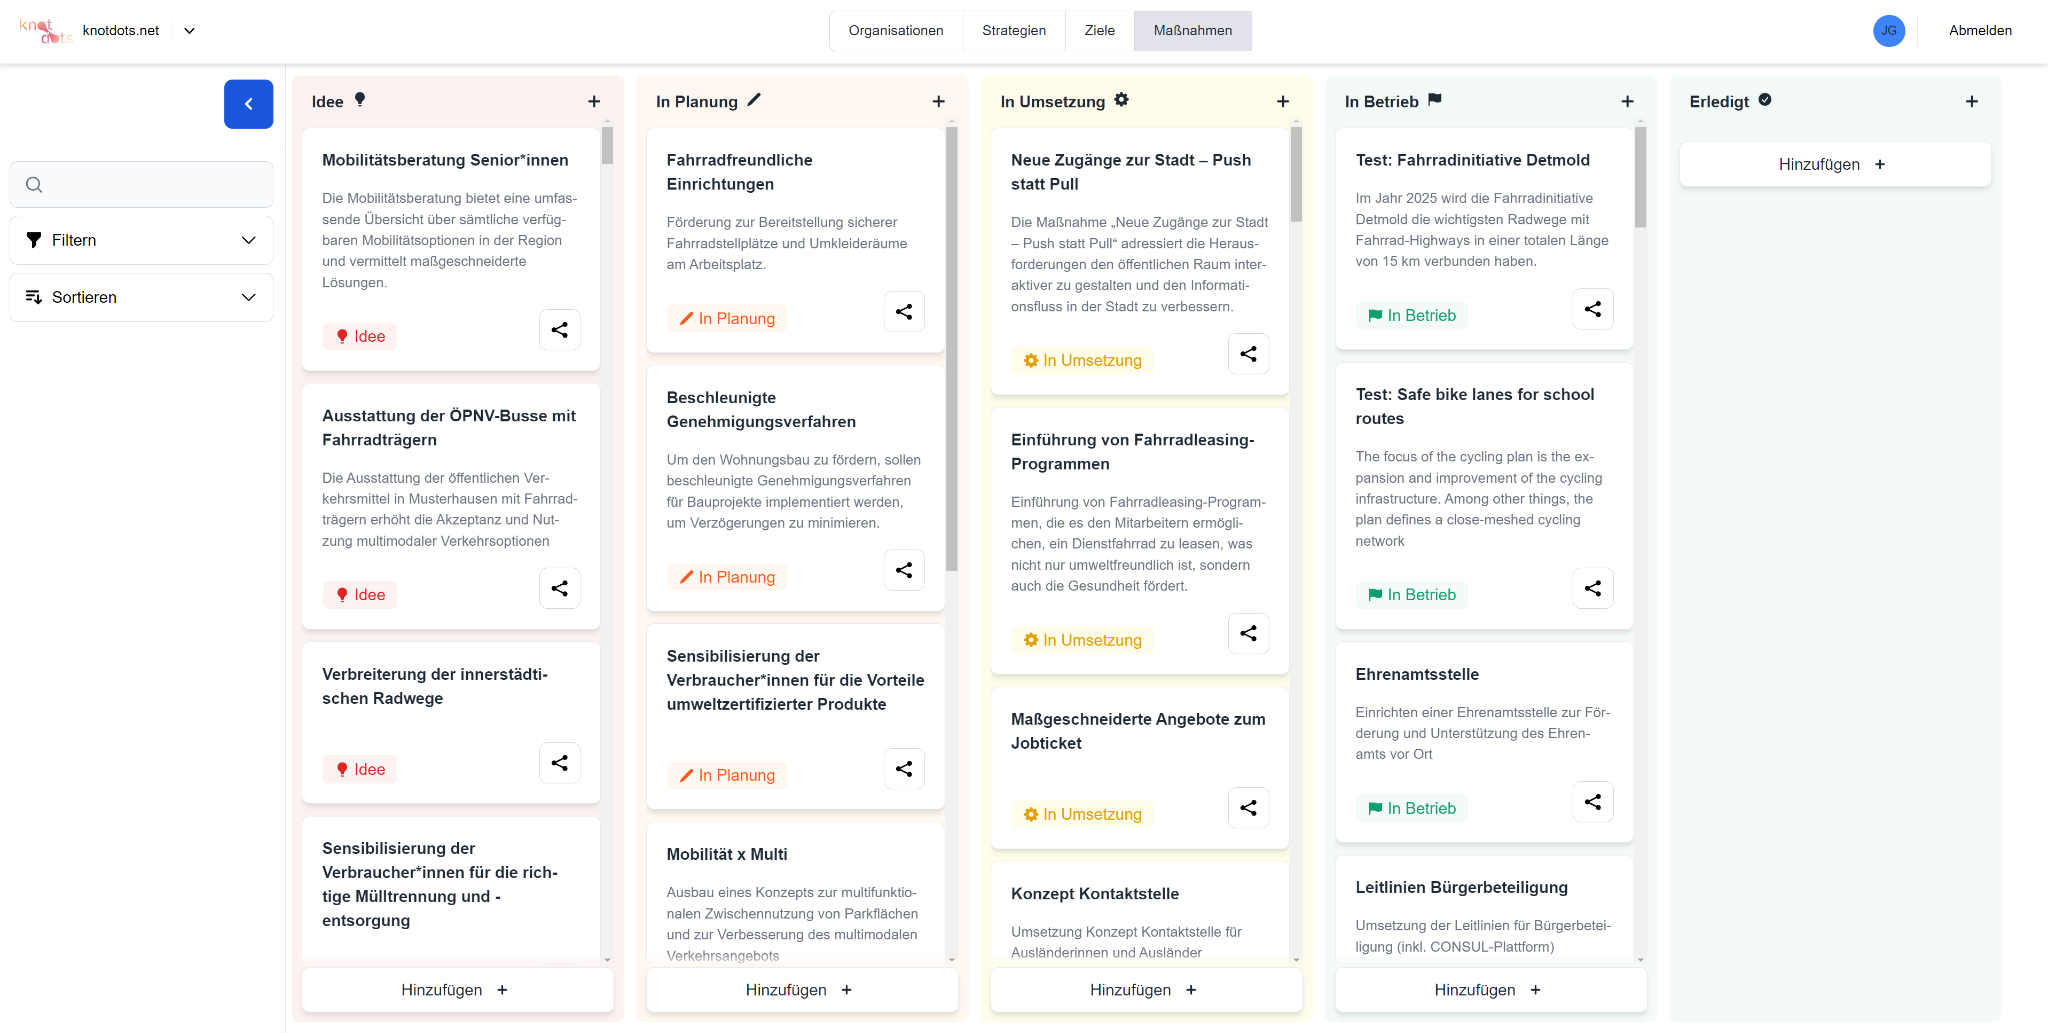The width and height of the screenshot is (2048, 1033).
Task: Expand the Filtern panel
Action: [x=140, y=240]
